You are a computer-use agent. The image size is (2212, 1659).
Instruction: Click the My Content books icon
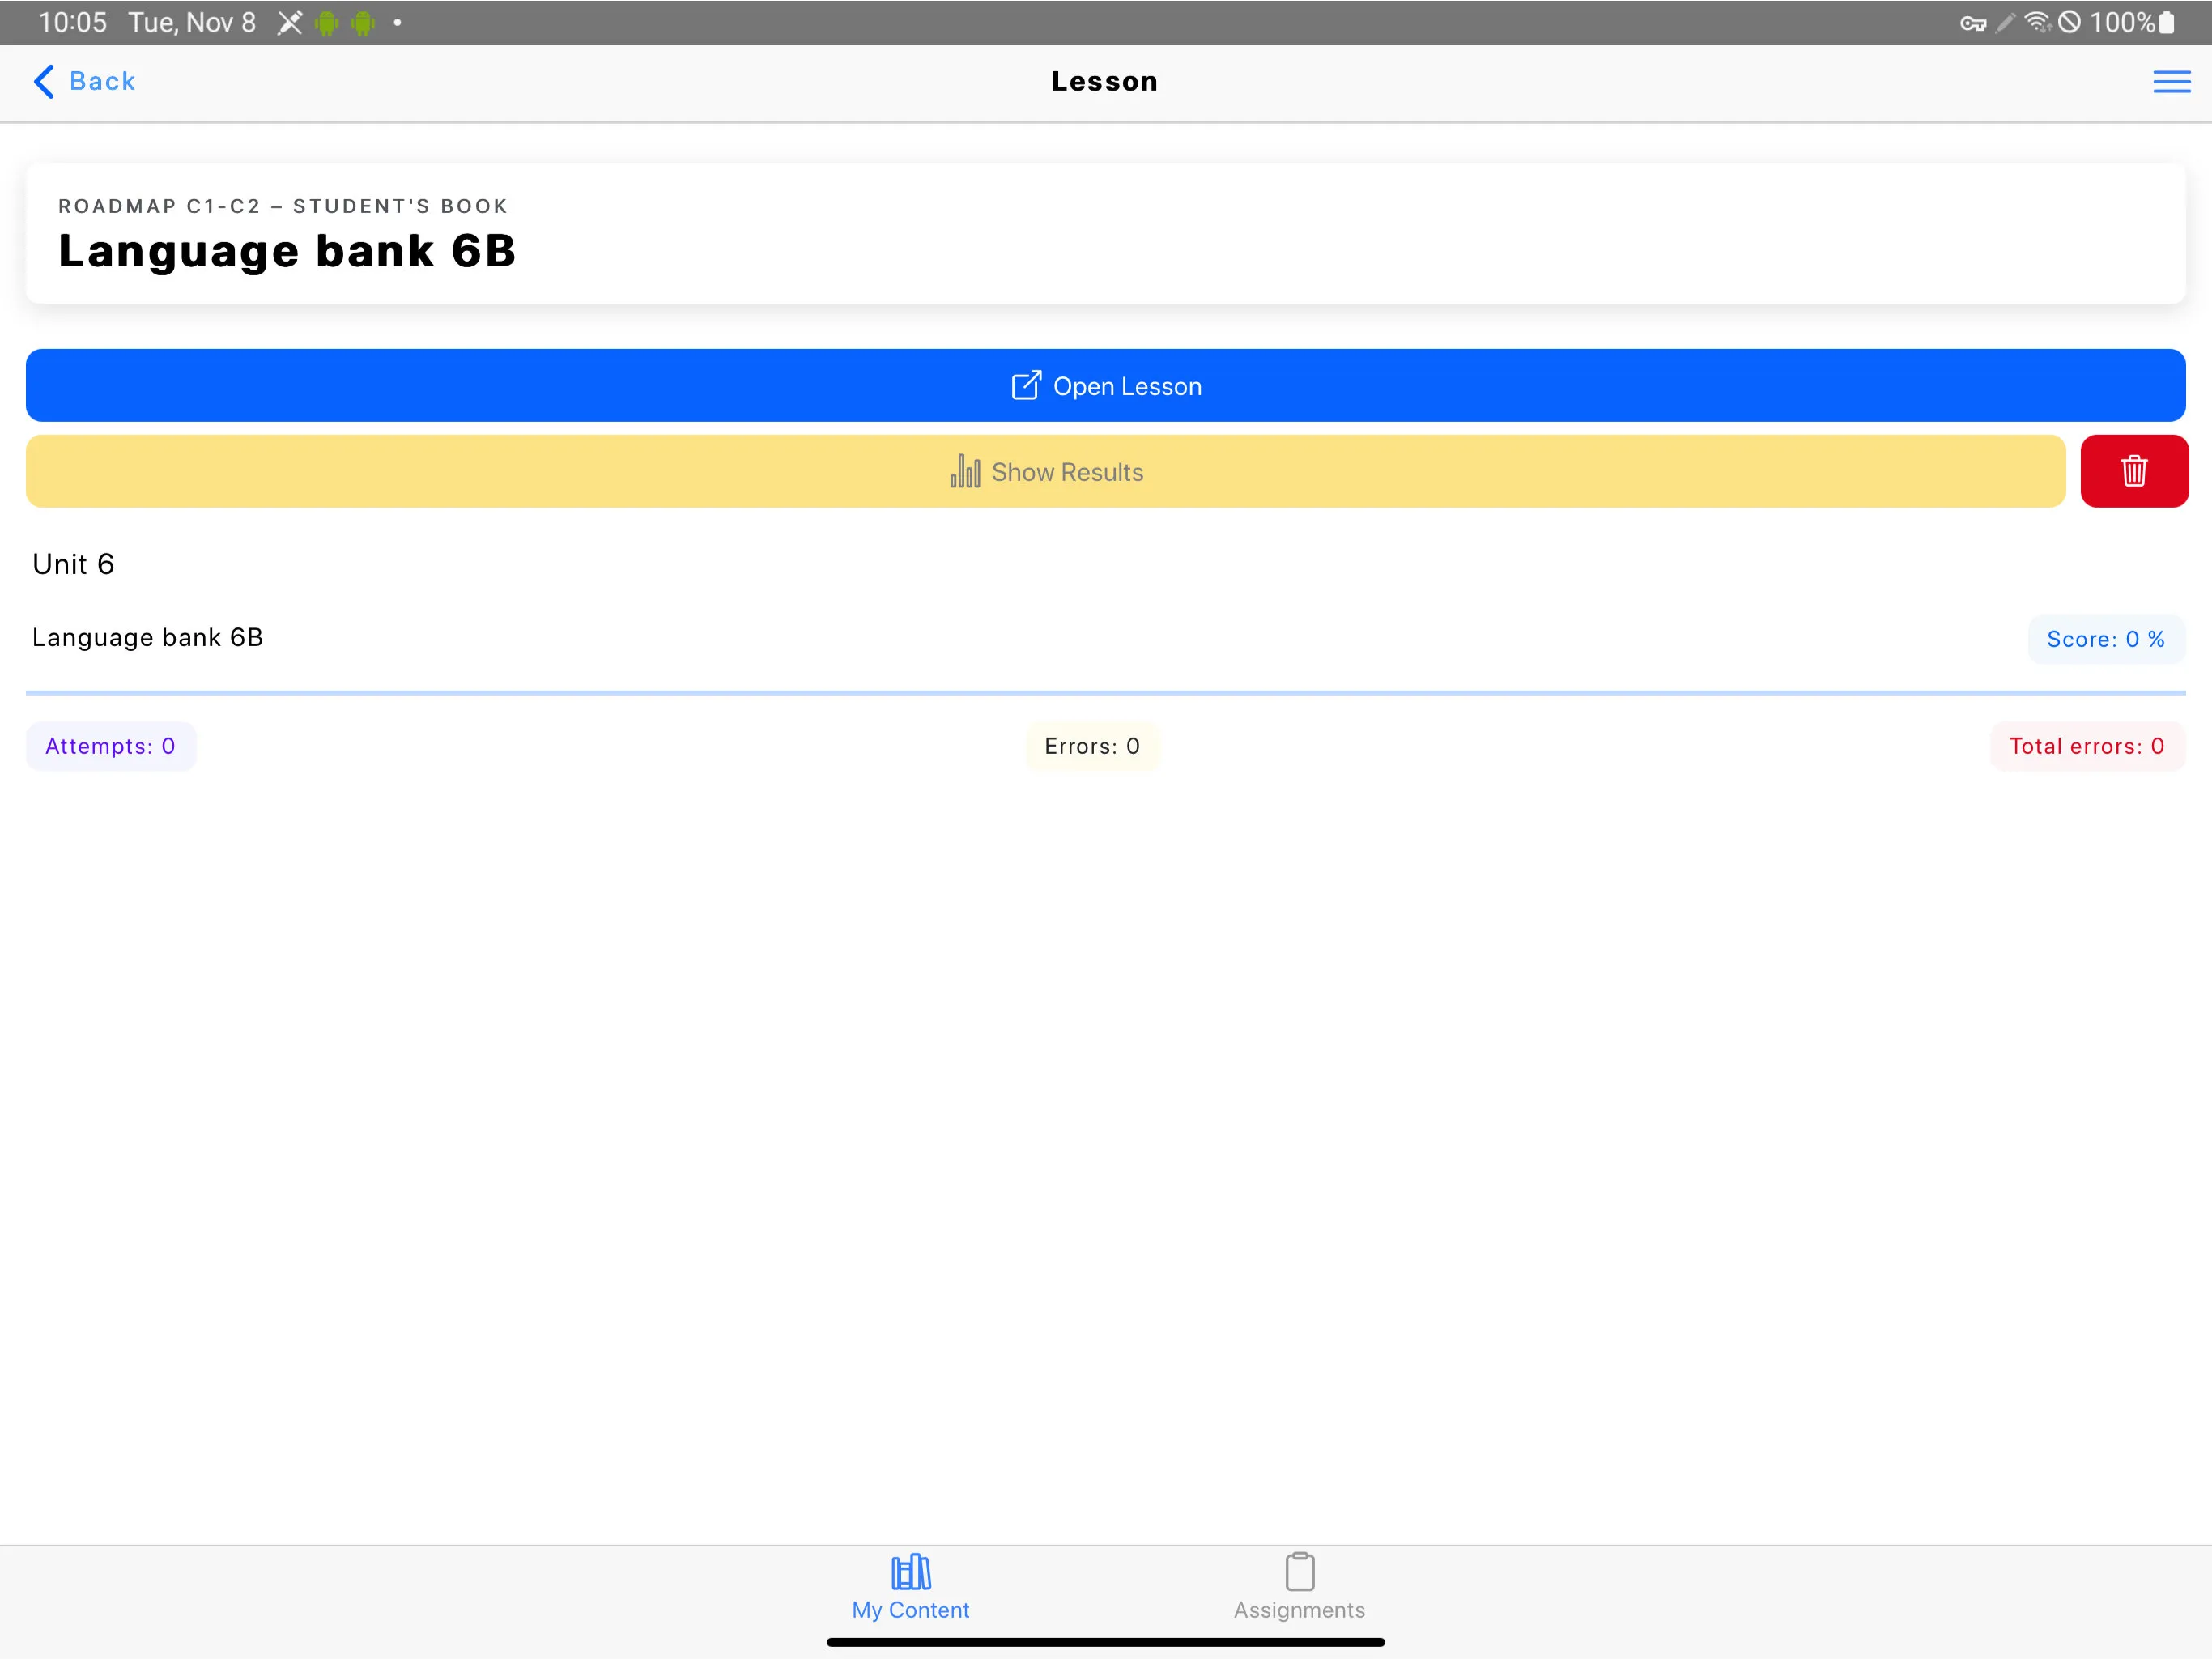pos(911,1572)
